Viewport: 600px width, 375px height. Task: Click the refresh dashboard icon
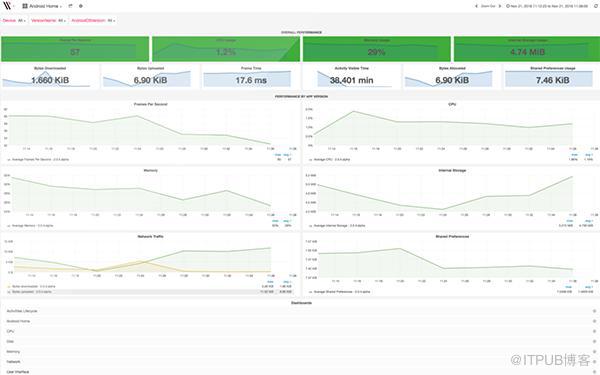[x=595, y=6]
